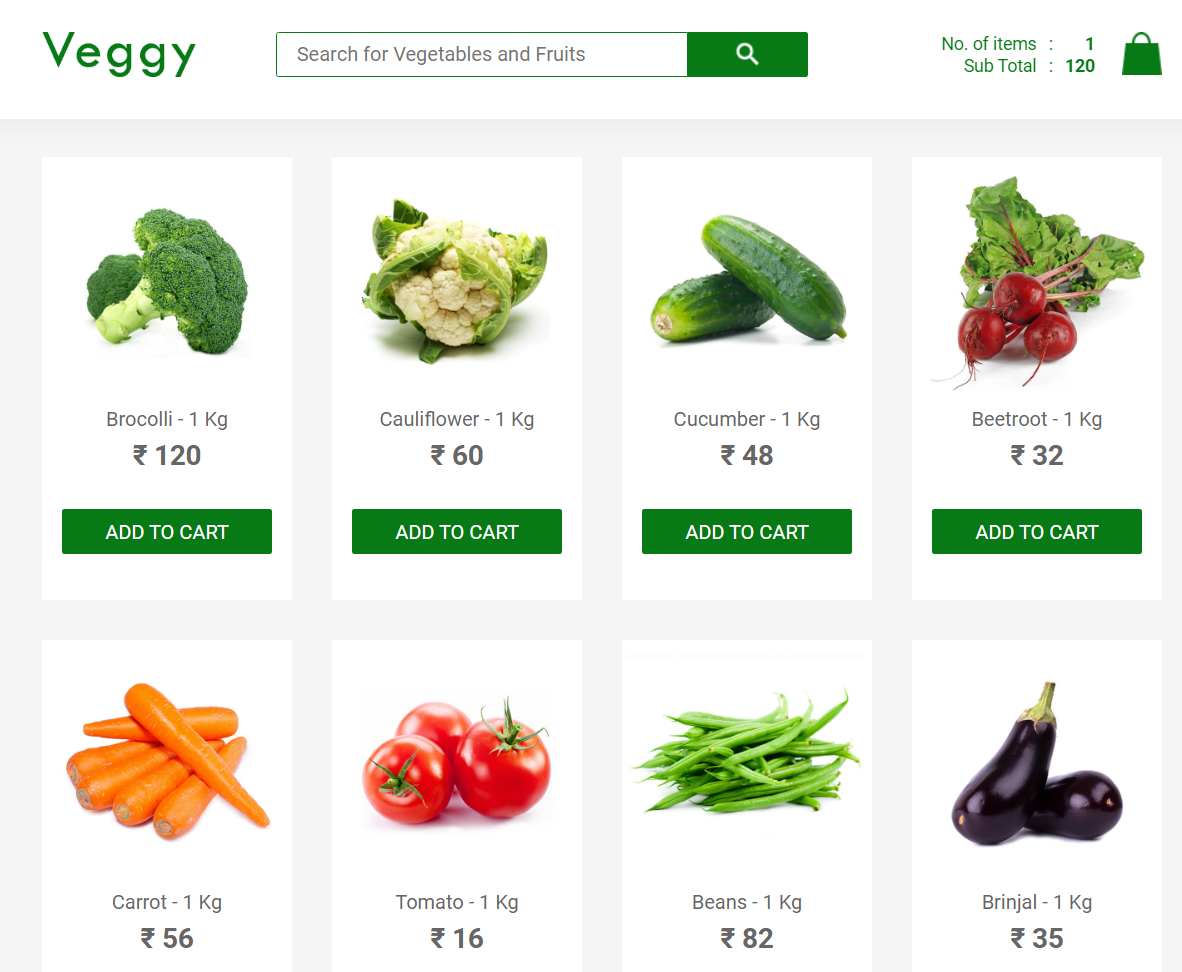Image resolution: width=1182 pixels, height=972 pixels.
Task: Click the Brinjal - 1 Kg title
Action: (1037, 902)
